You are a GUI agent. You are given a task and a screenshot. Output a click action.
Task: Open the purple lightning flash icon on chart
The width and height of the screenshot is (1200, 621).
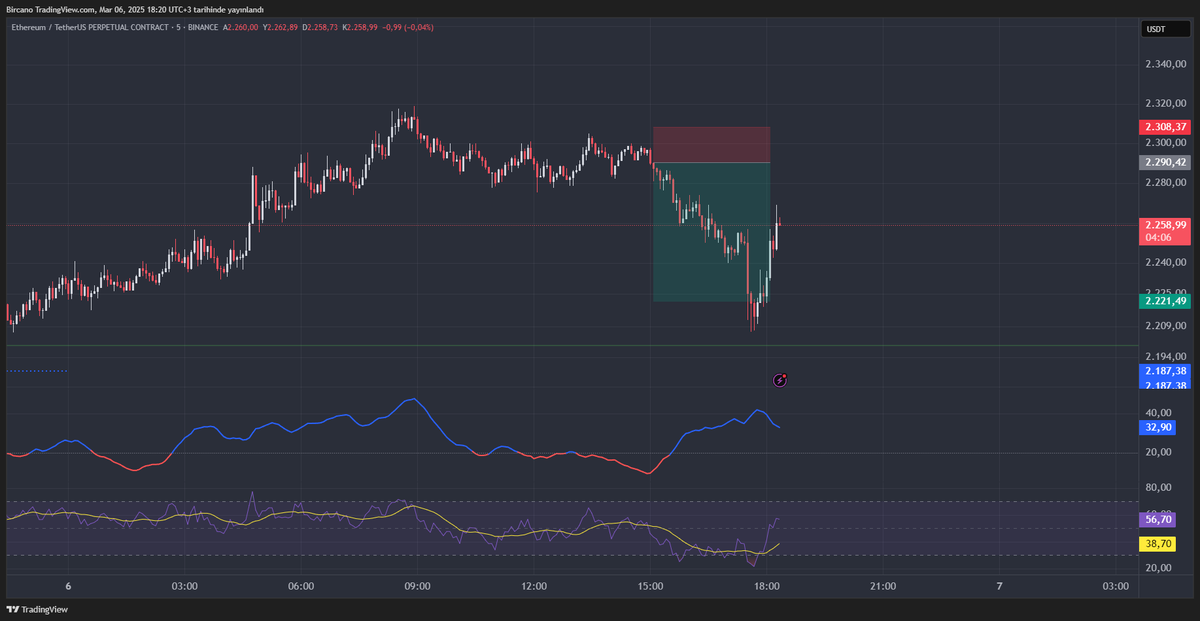coord(780,380)
